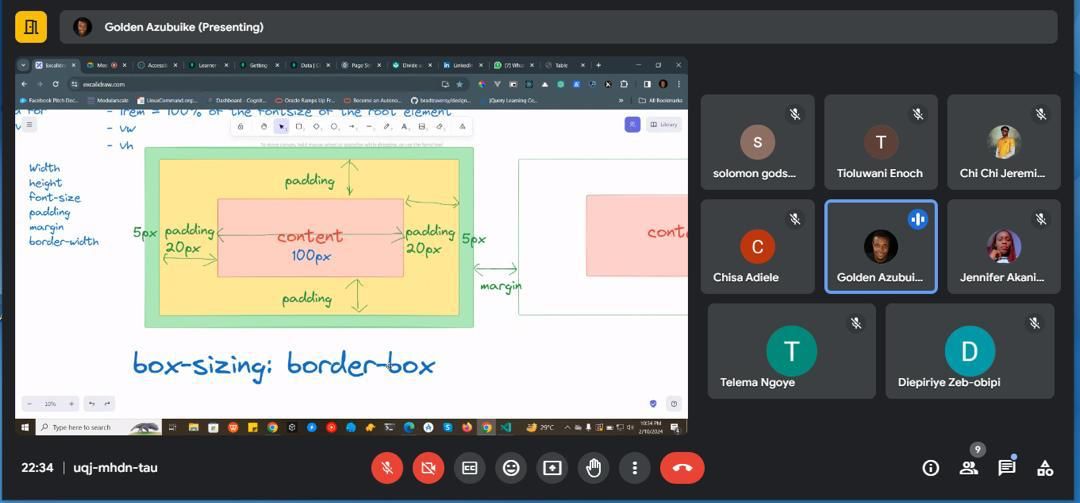Choose the Eraser tool in shared Excalidraw

coord(439,127)
